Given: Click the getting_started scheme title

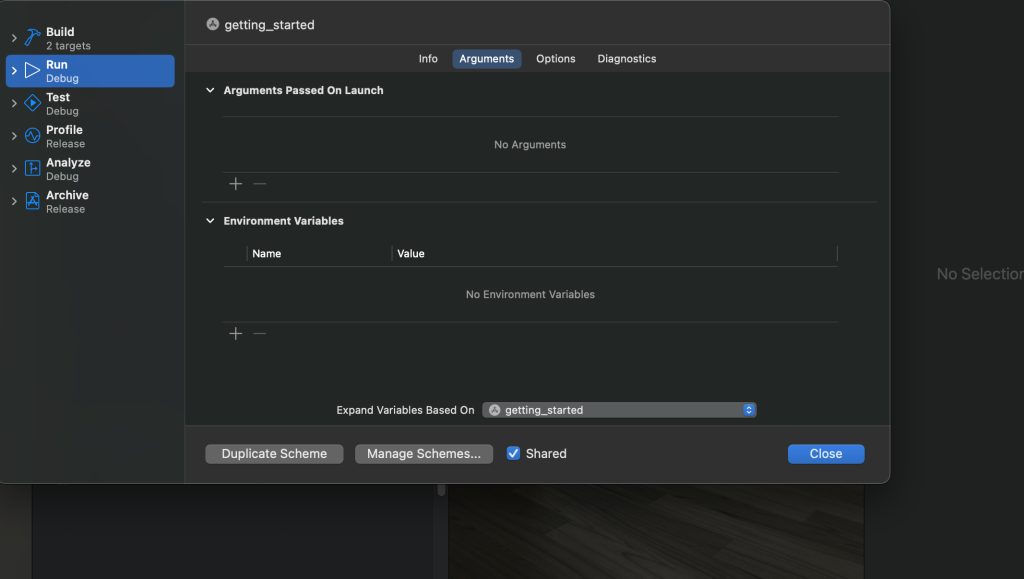Looking at the screenshot, I should pyautogui.click(x=269, y=25).
